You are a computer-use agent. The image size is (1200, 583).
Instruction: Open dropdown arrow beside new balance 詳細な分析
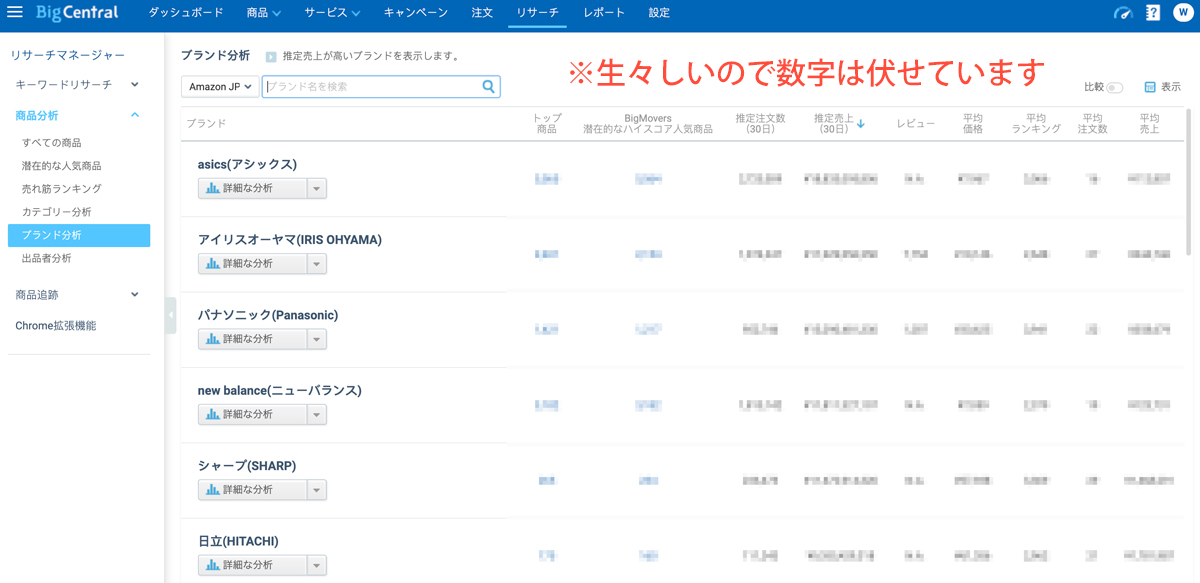(316, 414)
